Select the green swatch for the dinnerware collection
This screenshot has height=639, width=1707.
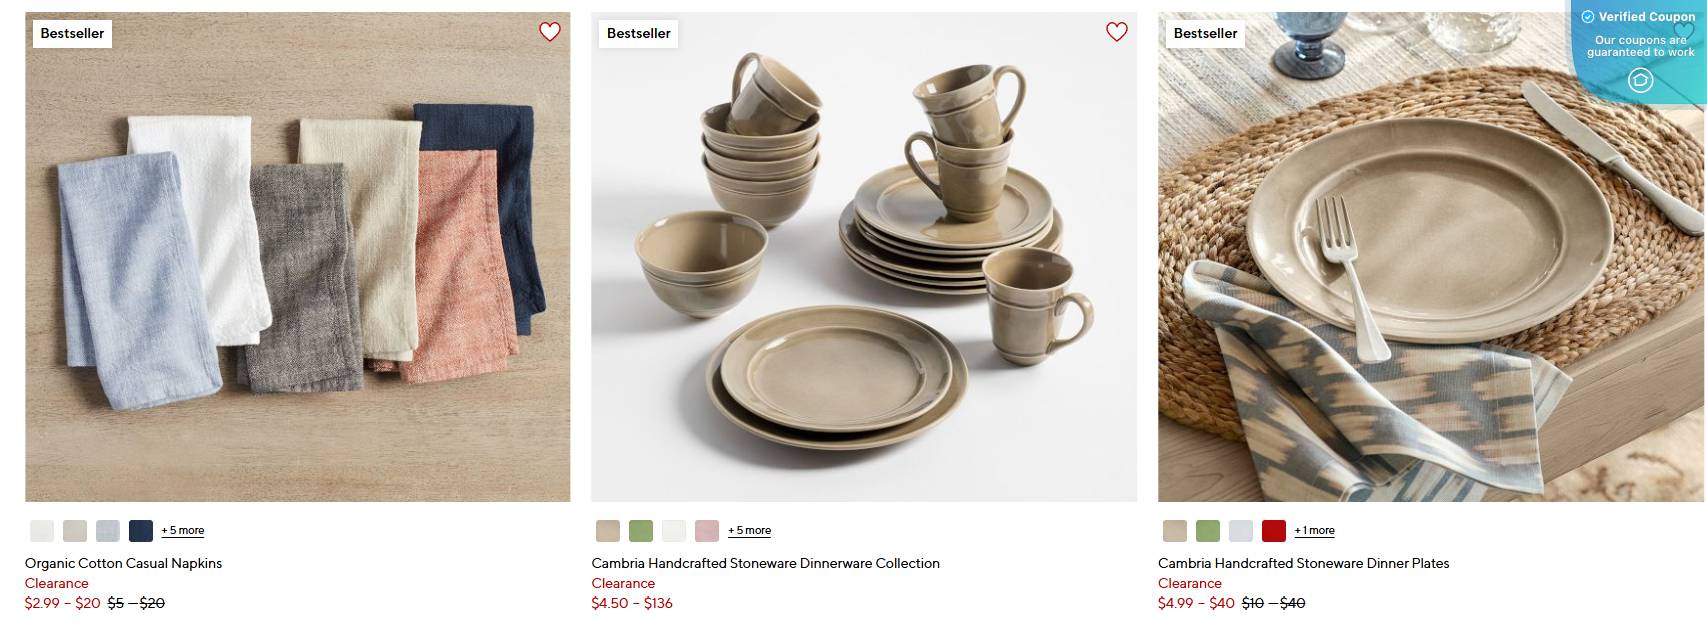click(640, 530)
